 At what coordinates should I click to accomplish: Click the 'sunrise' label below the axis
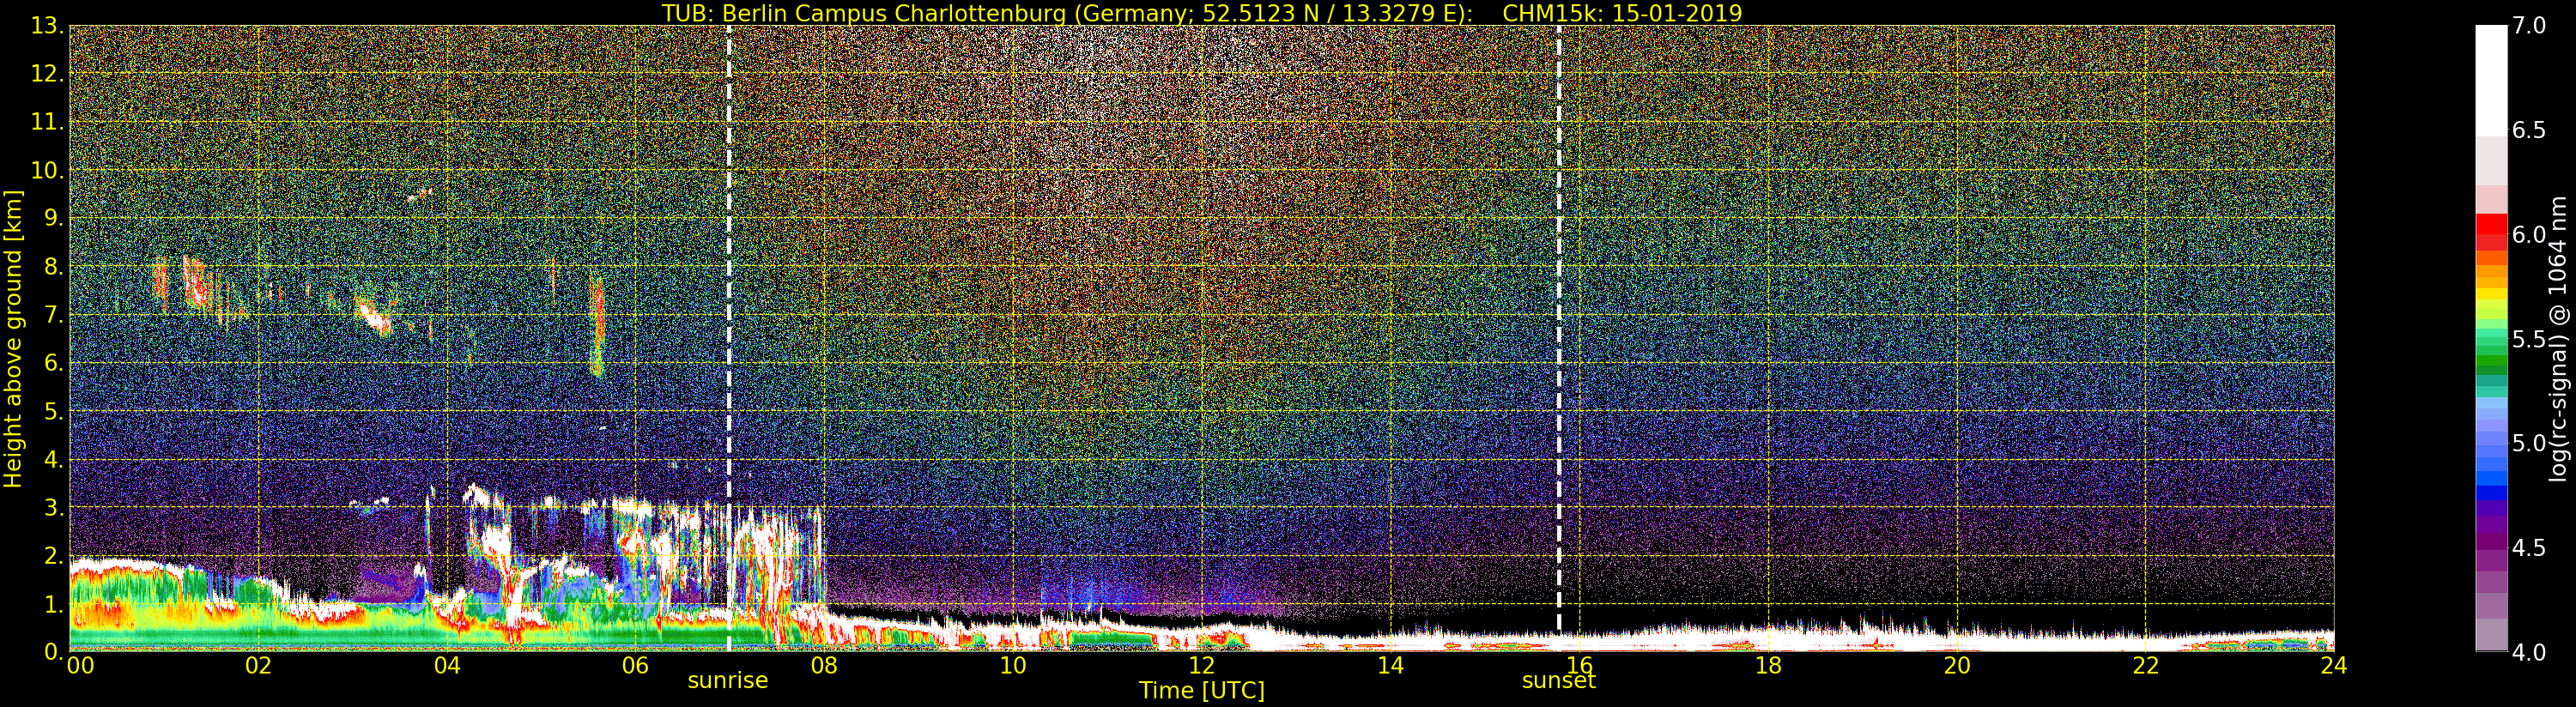click(x=727, y=681)
